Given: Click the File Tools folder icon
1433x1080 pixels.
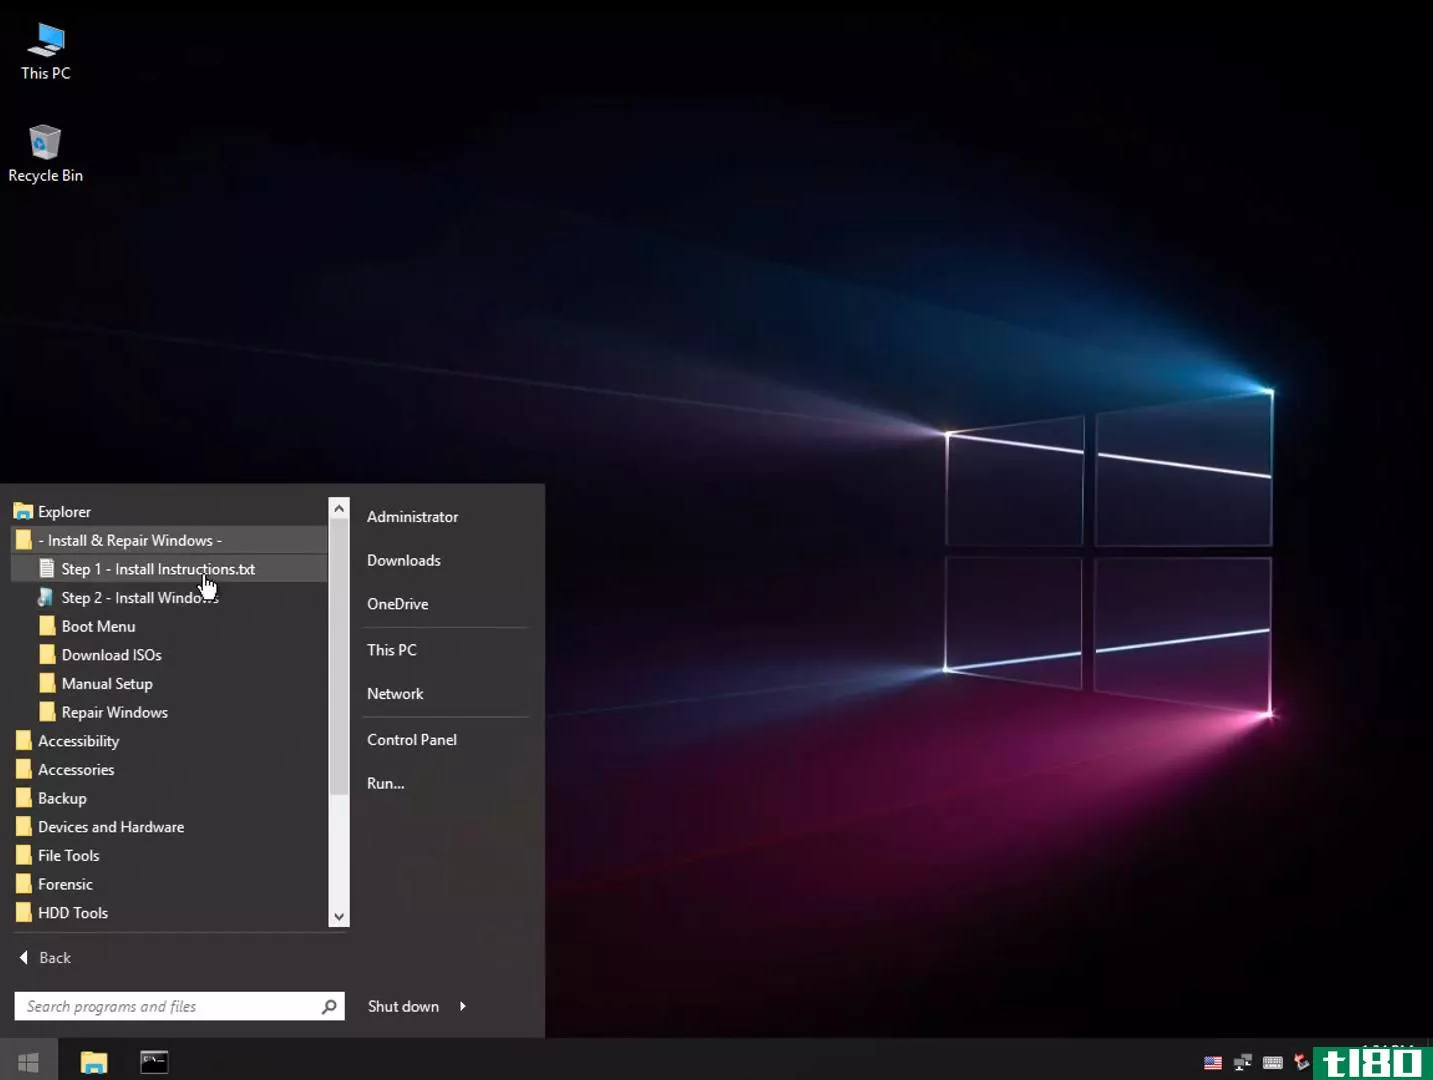Looking at the screenshot, I should click(24, 856).
